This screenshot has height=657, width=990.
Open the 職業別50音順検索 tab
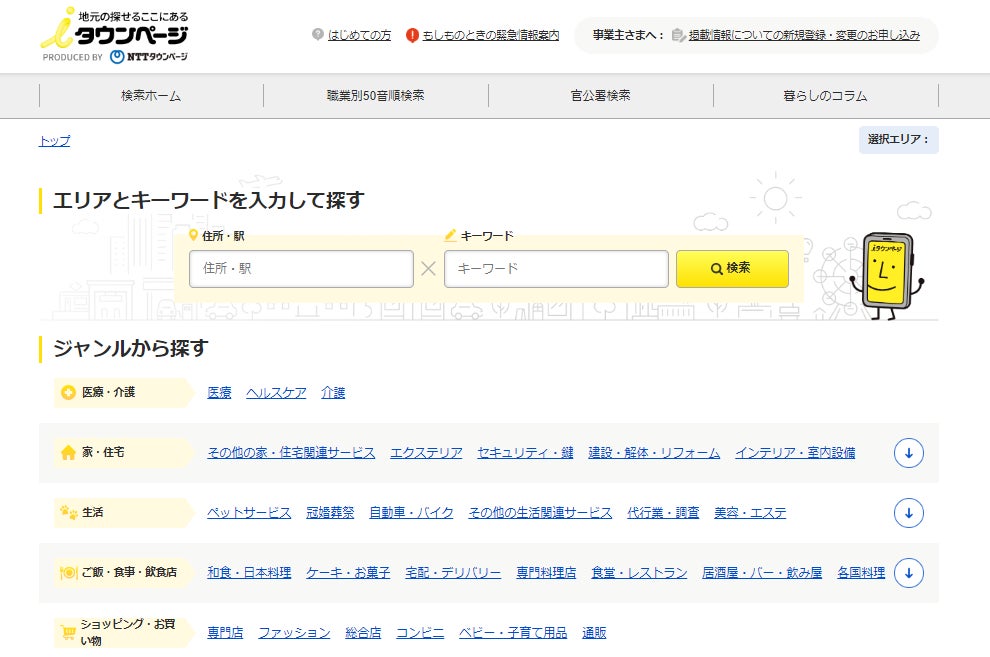point(376,96)
